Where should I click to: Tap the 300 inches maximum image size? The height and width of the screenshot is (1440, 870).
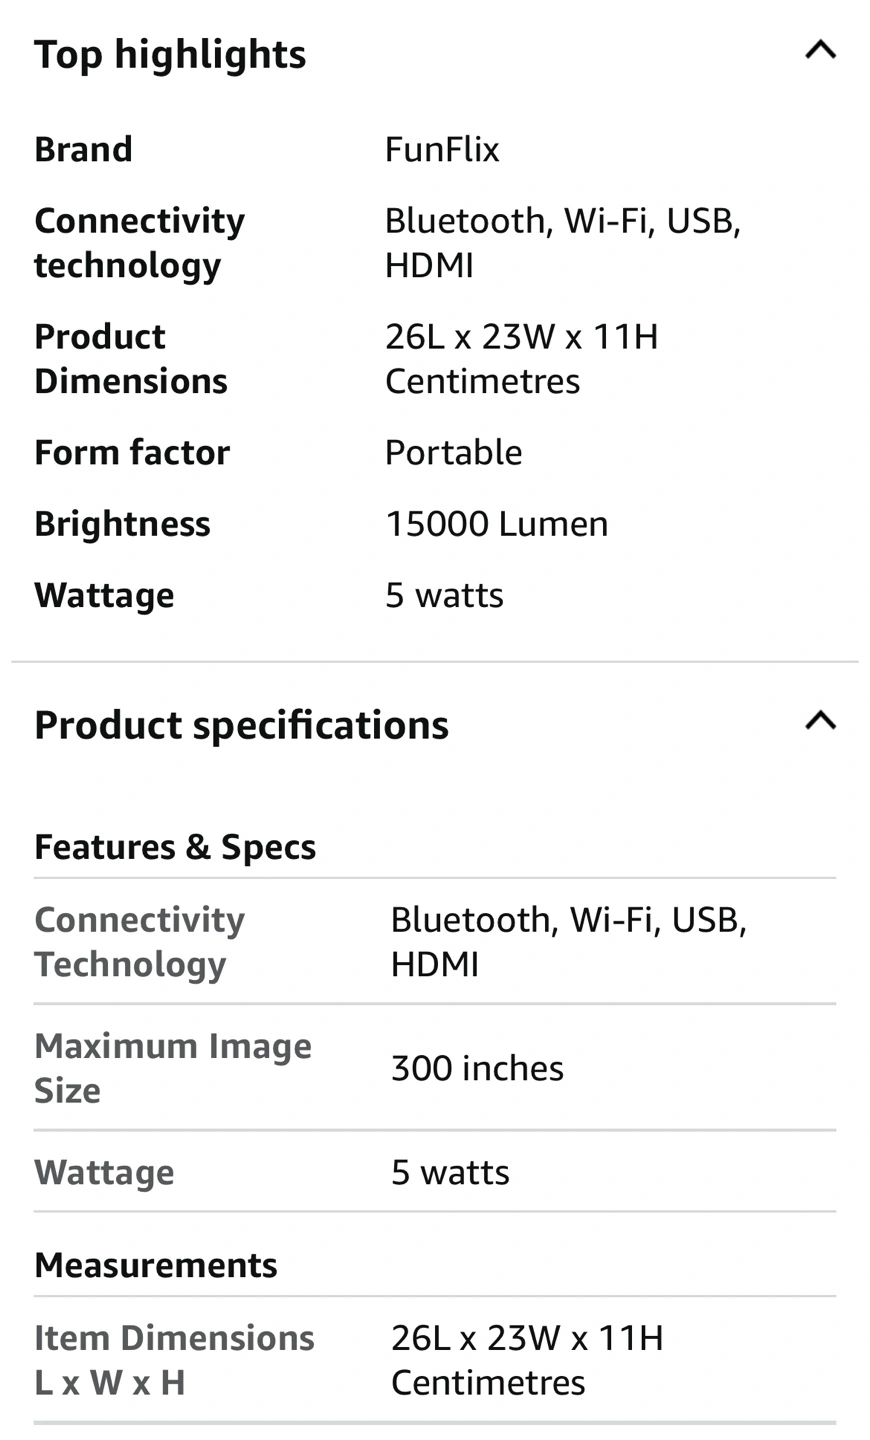(477, 1068)
